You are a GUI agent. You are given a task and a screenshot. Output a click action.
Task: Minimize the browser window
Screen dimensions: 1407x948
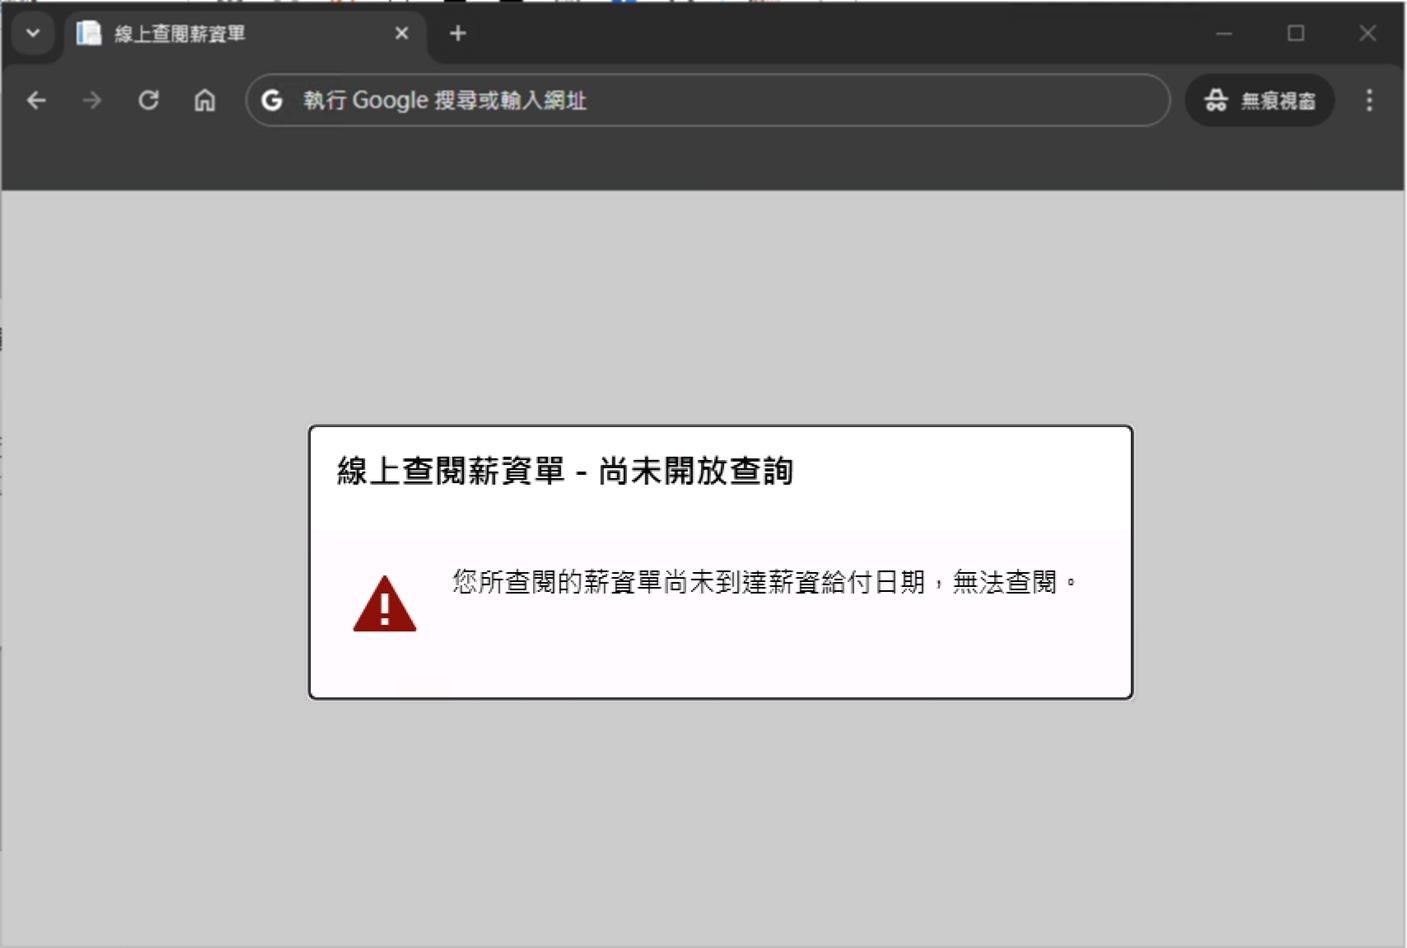tap(1223, 34)
